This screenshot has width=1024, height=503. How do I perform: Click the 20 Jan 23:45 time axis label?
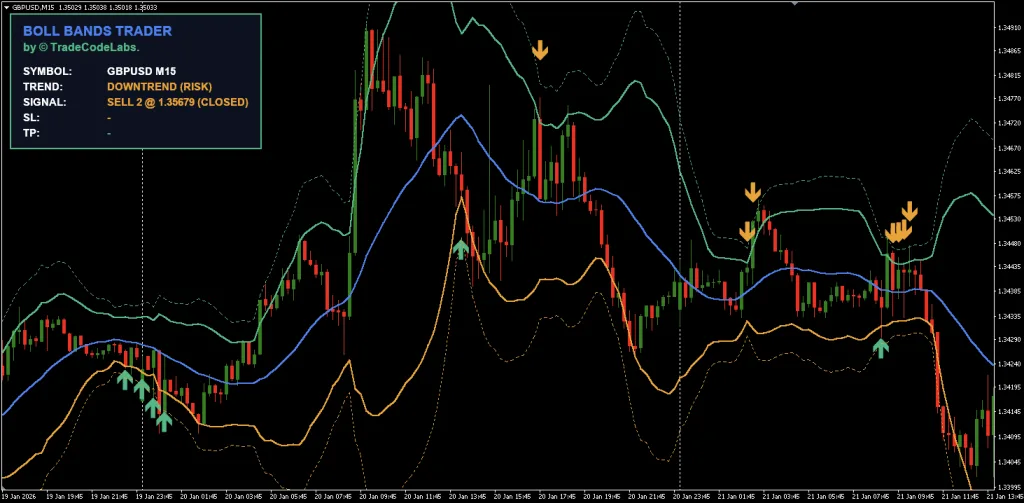click(692, 496)
